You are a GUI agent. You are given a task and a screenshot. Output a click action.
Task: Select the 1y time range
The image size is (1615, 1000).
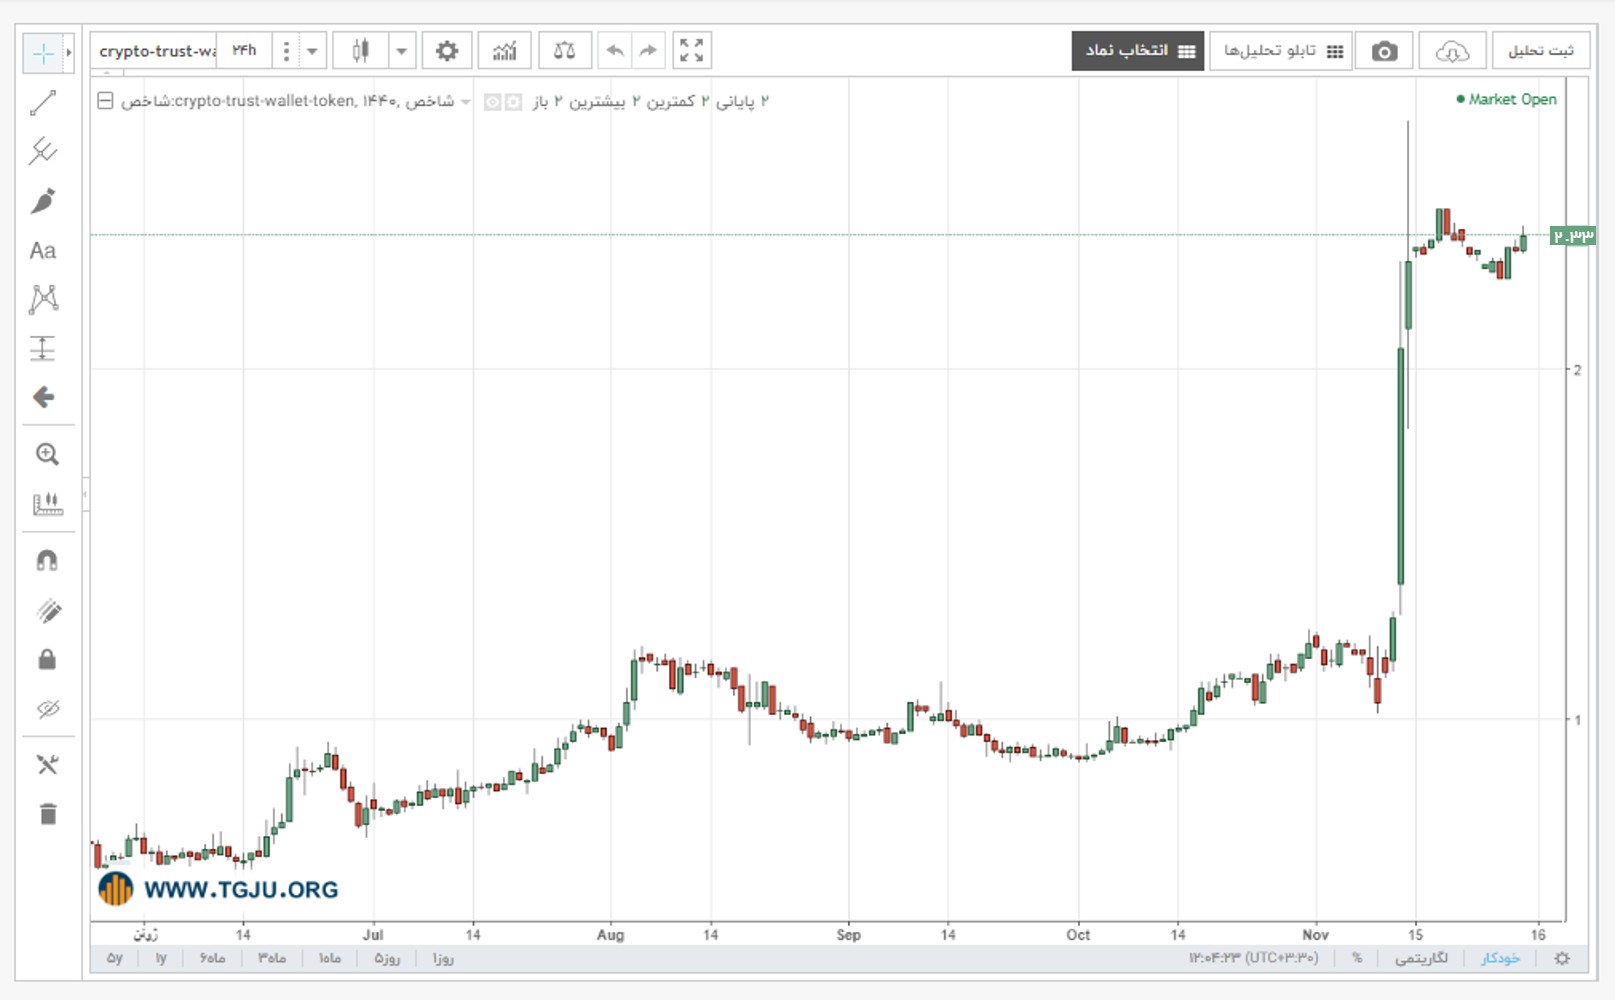161,958
